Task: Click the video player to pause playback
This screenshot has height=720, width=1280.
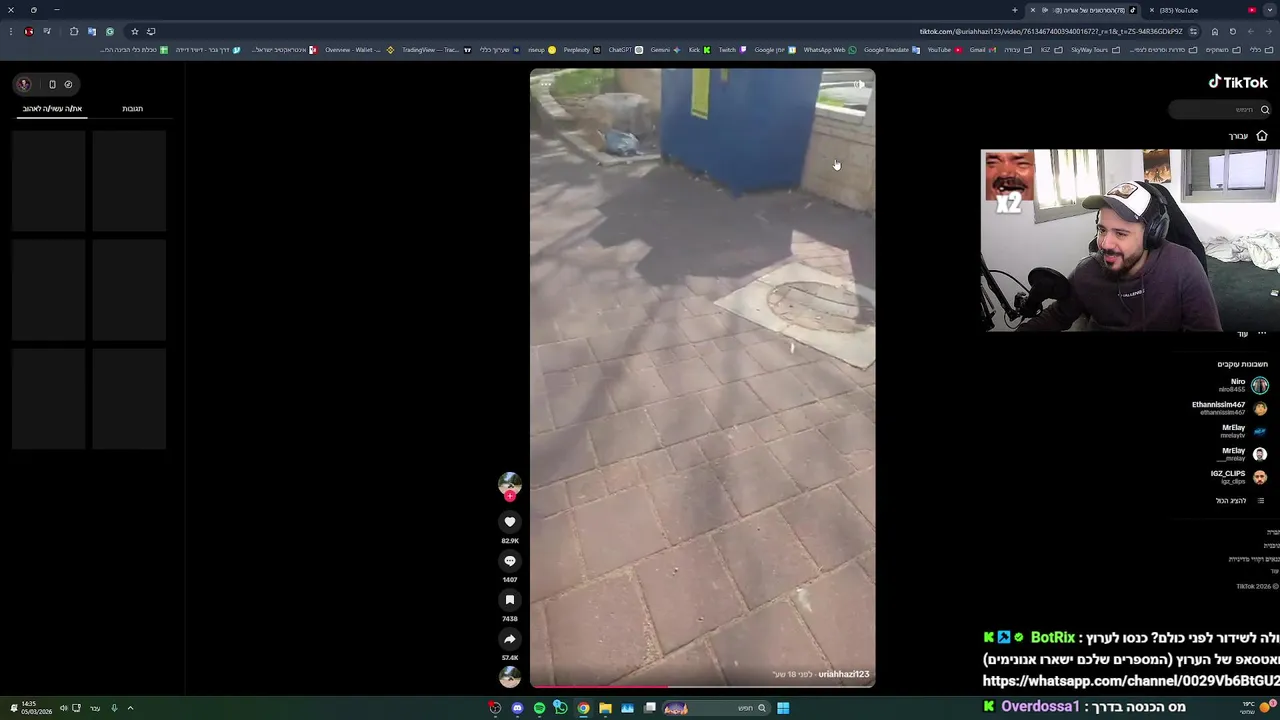Action: click(702, 378)
